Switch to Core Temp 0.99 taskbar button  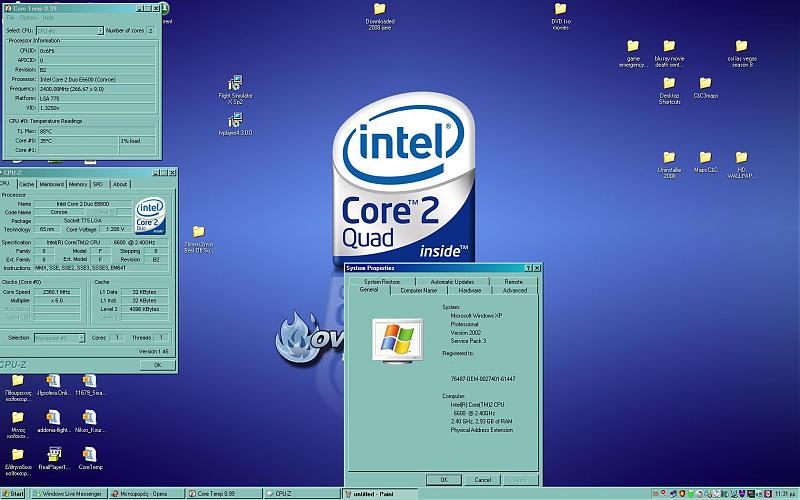pos(224,493)
